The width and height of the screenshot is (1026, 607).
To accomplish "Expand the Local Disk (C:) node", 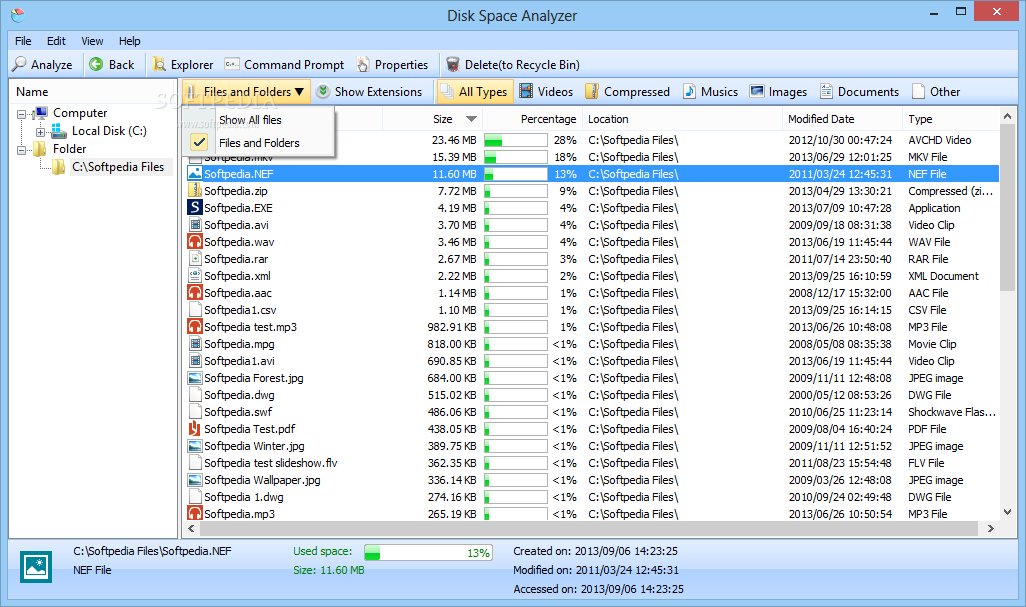I will [x=40, y=131].
